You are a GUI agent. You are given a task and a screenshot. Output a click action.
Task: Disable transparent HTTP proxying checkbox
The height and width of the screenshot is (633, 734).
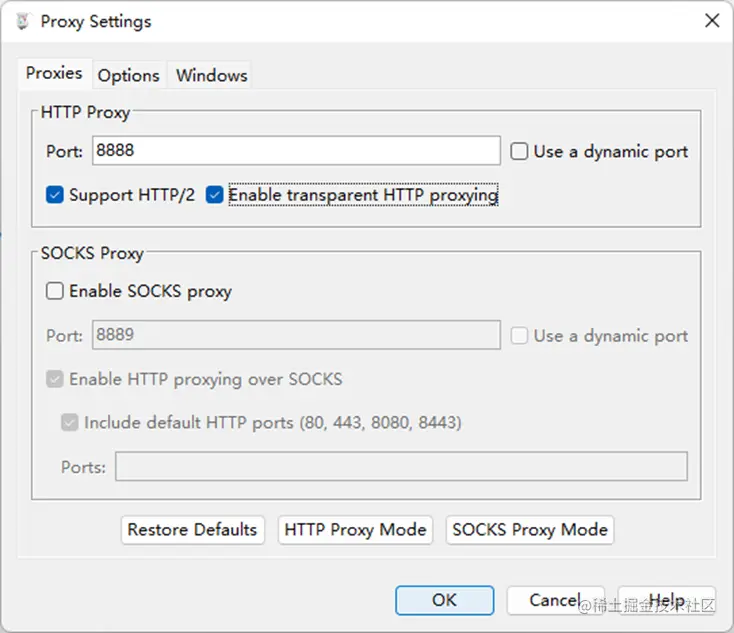pos(214,195)
